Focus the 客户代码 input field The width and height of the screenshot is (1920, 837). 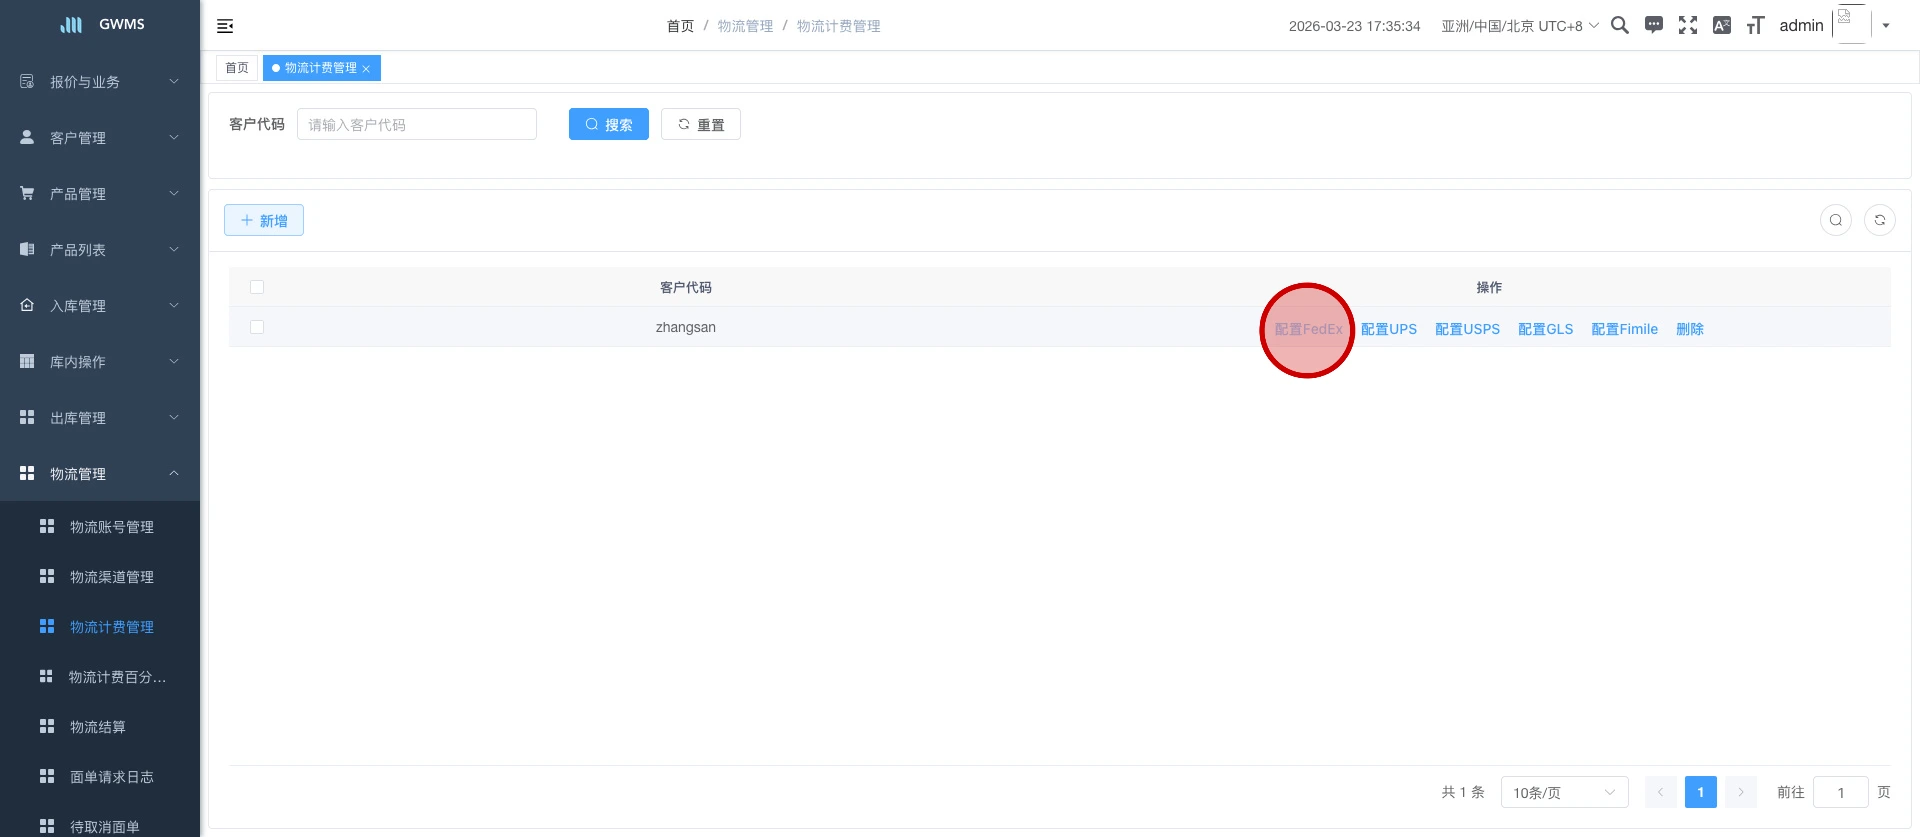pos(417,124)
